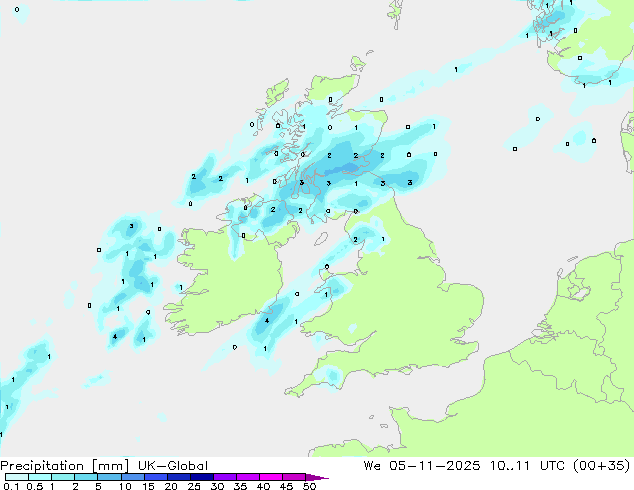Viewport: 634px width, 490px height.
Task: Click the legend arrow tip above 50
Action: pyautogui.click(x=317, y=478)
